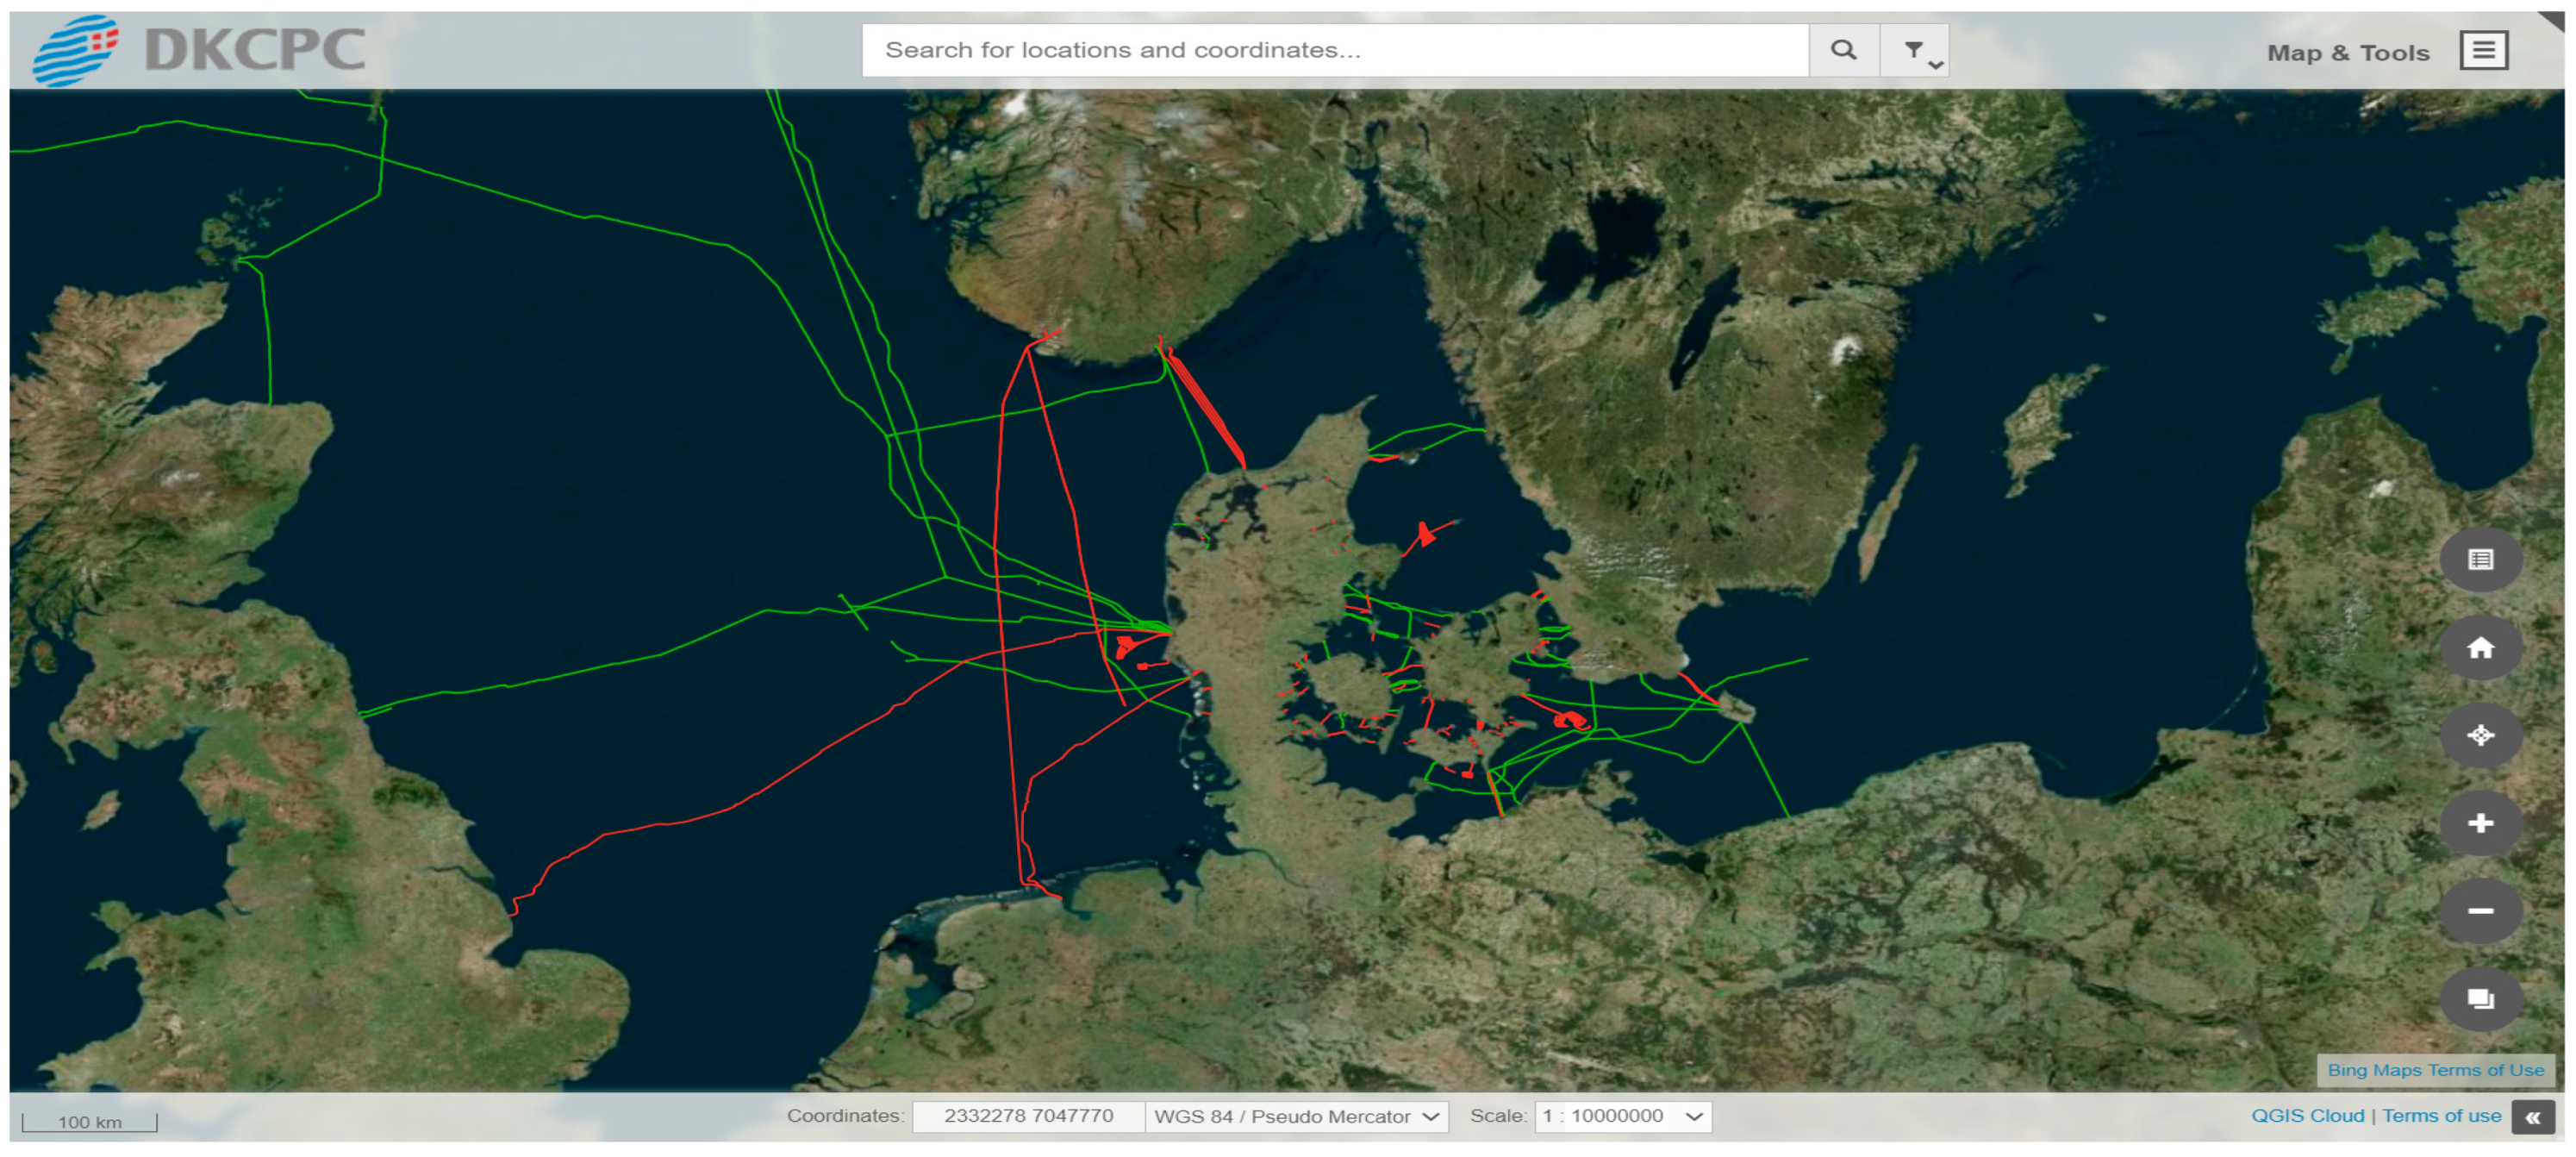This screenshot has height=1157, width=2576.
Task: Click the DKCPC logo
Action: pyautogui.click(x=200, y=49)
